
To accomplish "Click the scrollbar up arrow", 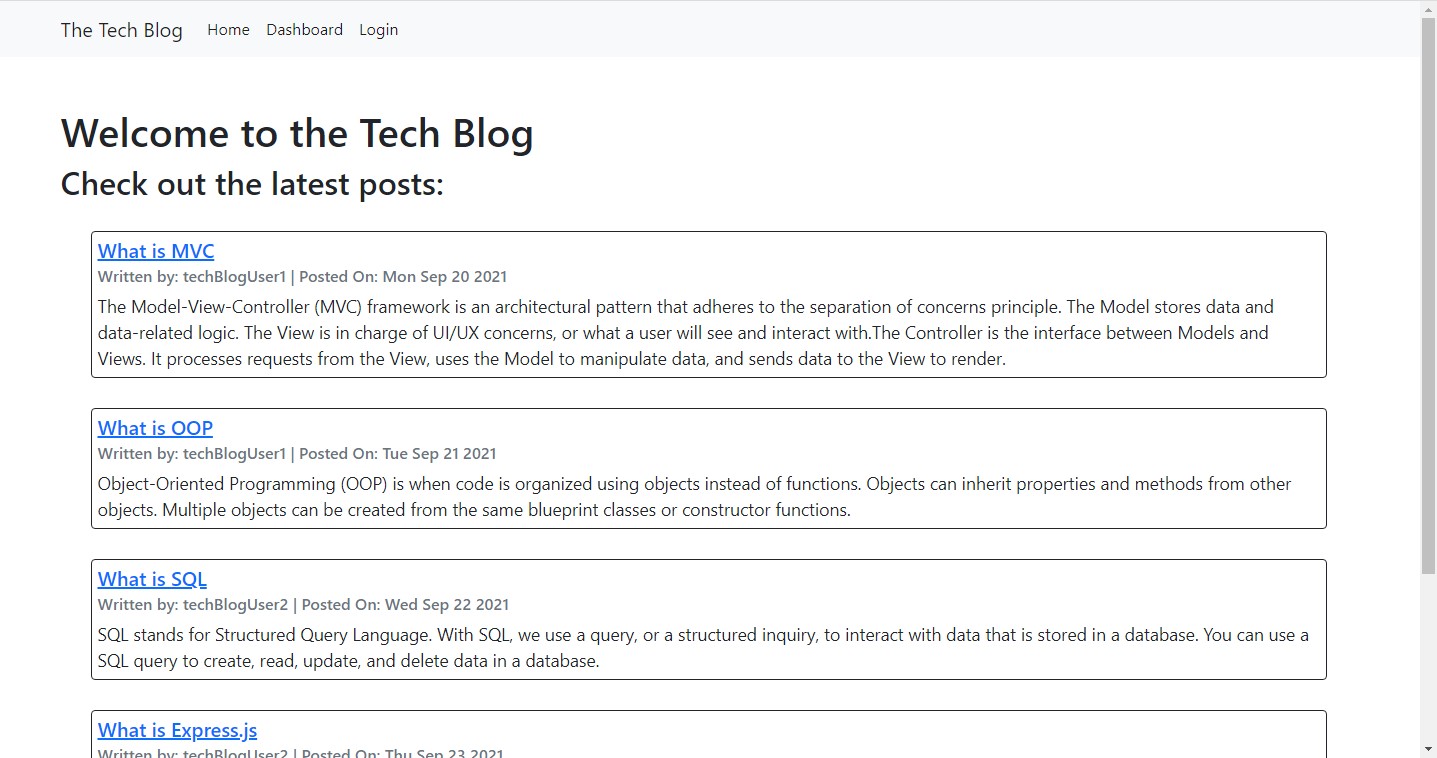I will pyautogui.click(x=1429, y=8).
